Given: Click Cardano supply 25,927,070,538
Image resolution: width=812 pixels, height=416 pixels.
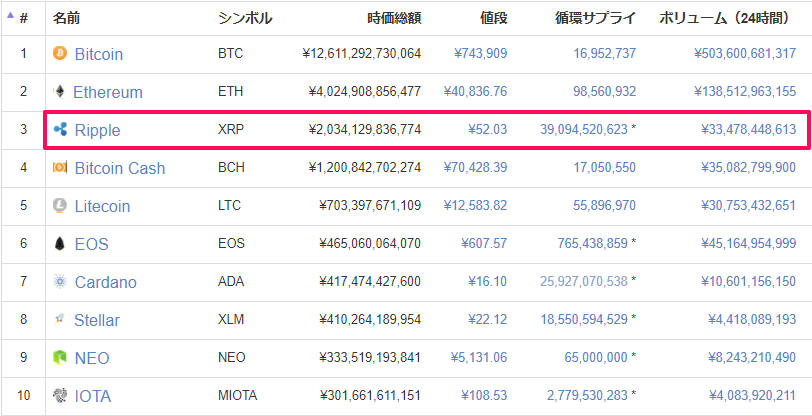Looking at the screenshot, I should click(584, 281).
